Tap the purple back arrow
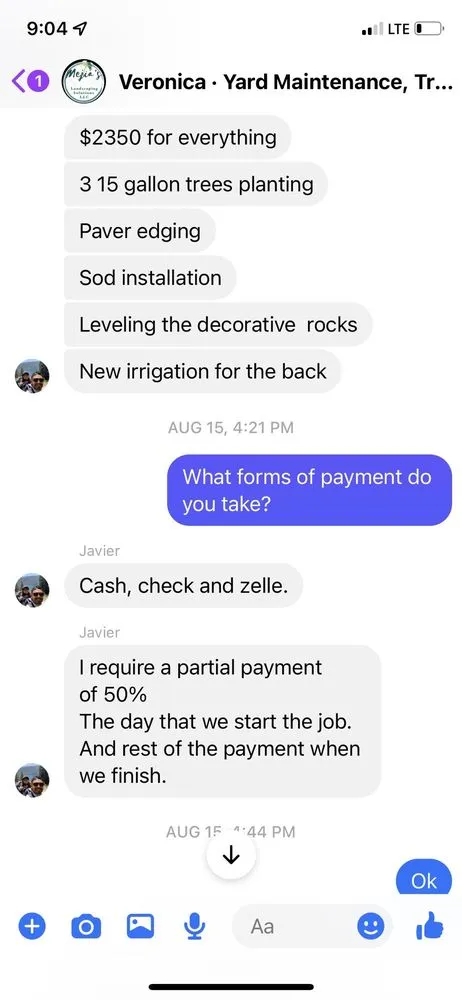Viewport: 462px width, 1000px height. click(19, 82)
